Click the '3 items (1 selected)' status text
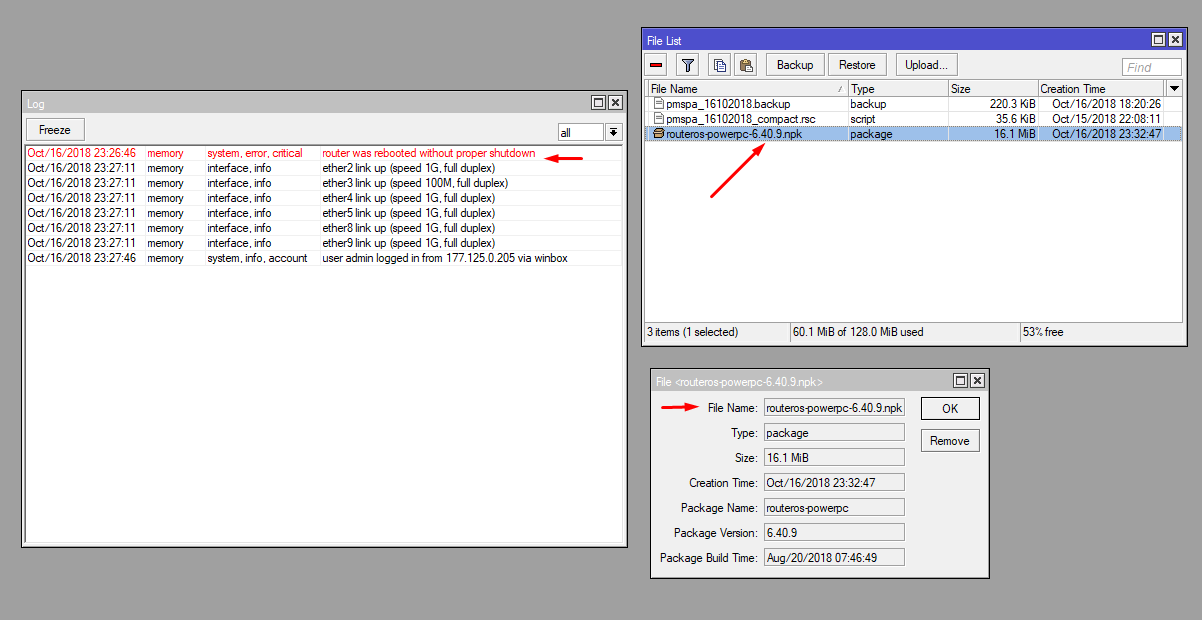 [x=692, y=332]
